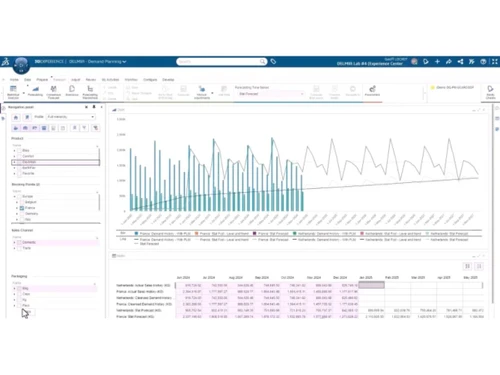This screenshot has height=375, width=500.
Task: Open the network sharing icon in top bar
Action: (460, 61)
